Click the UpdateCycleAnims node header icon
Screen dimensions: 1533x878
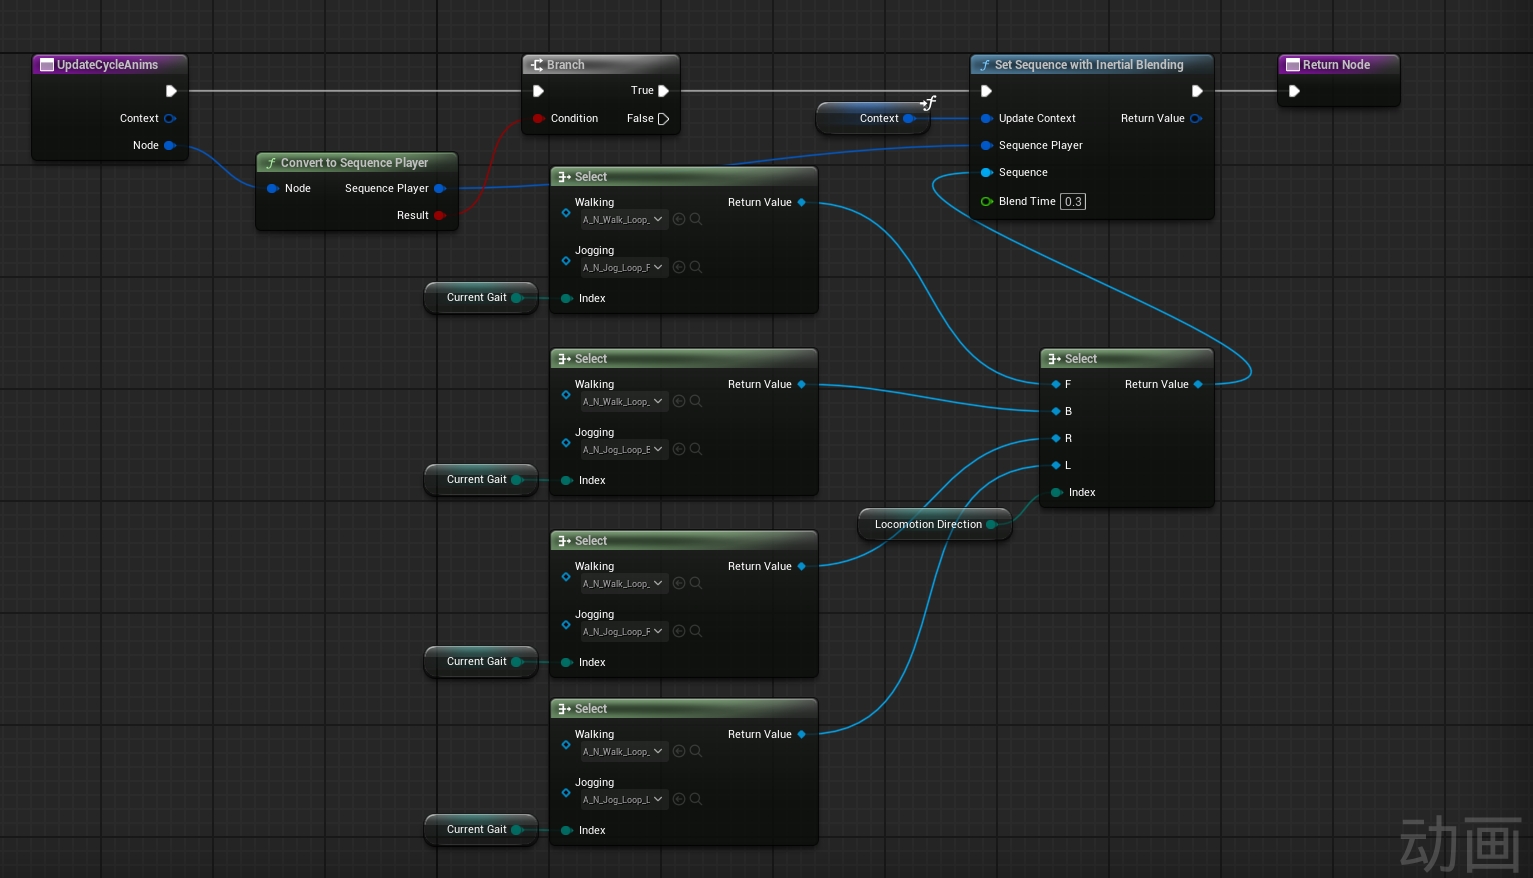pyautogui.click(x=46, y=65)
